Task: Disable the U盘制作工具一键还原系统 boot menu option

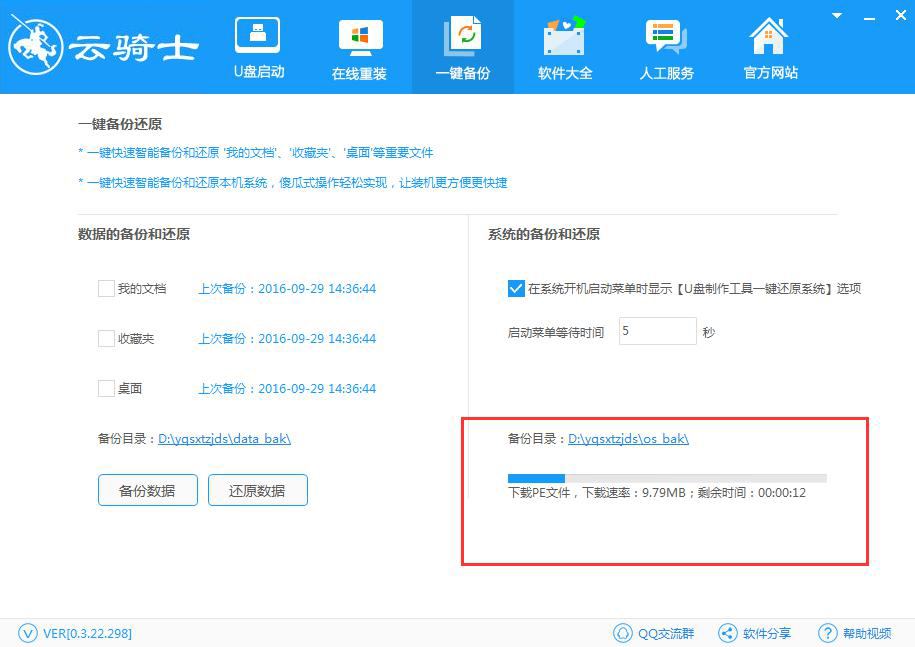Action: tap(516, 288)
